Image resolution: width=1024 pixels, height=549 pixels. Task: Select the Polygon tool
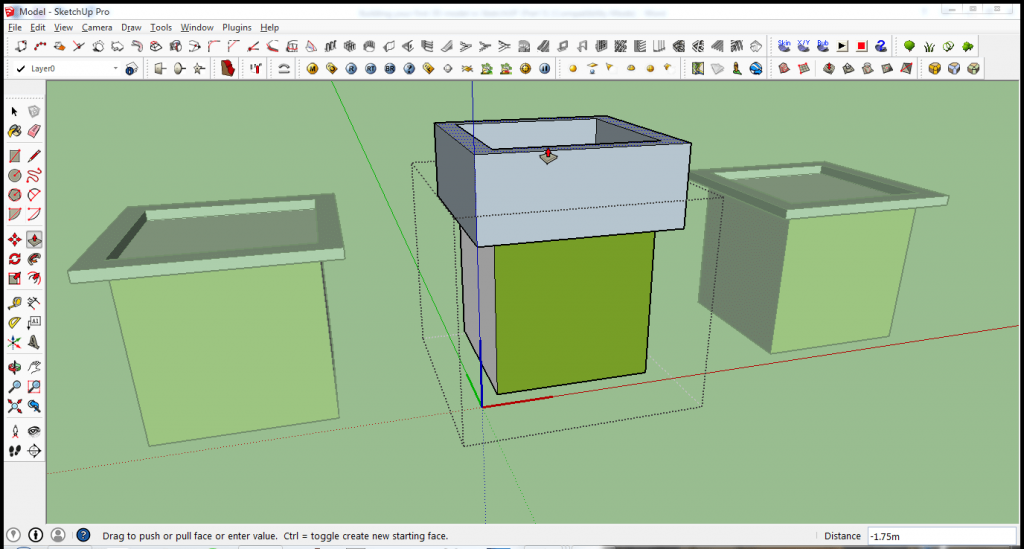pos(14,195)
